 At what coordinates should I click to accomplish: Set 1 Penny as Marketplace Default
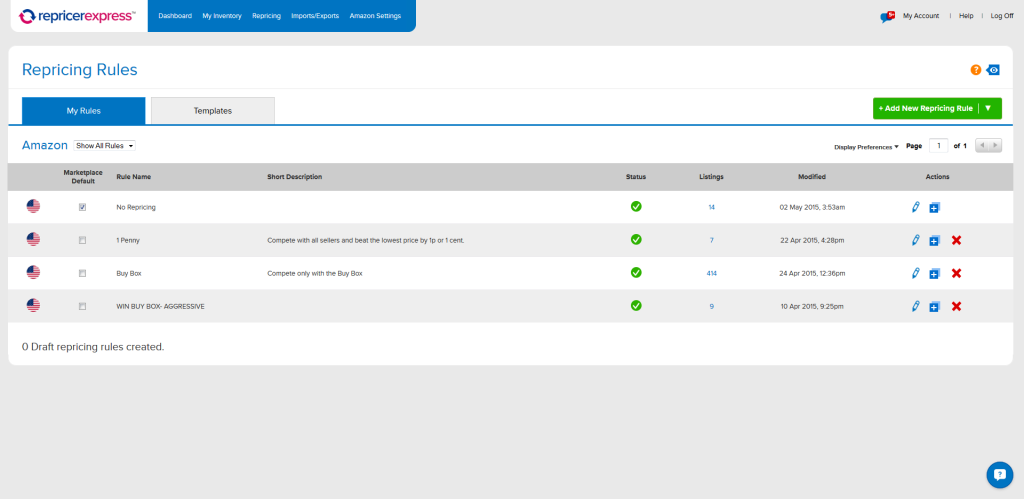click(x=82, y=240)
